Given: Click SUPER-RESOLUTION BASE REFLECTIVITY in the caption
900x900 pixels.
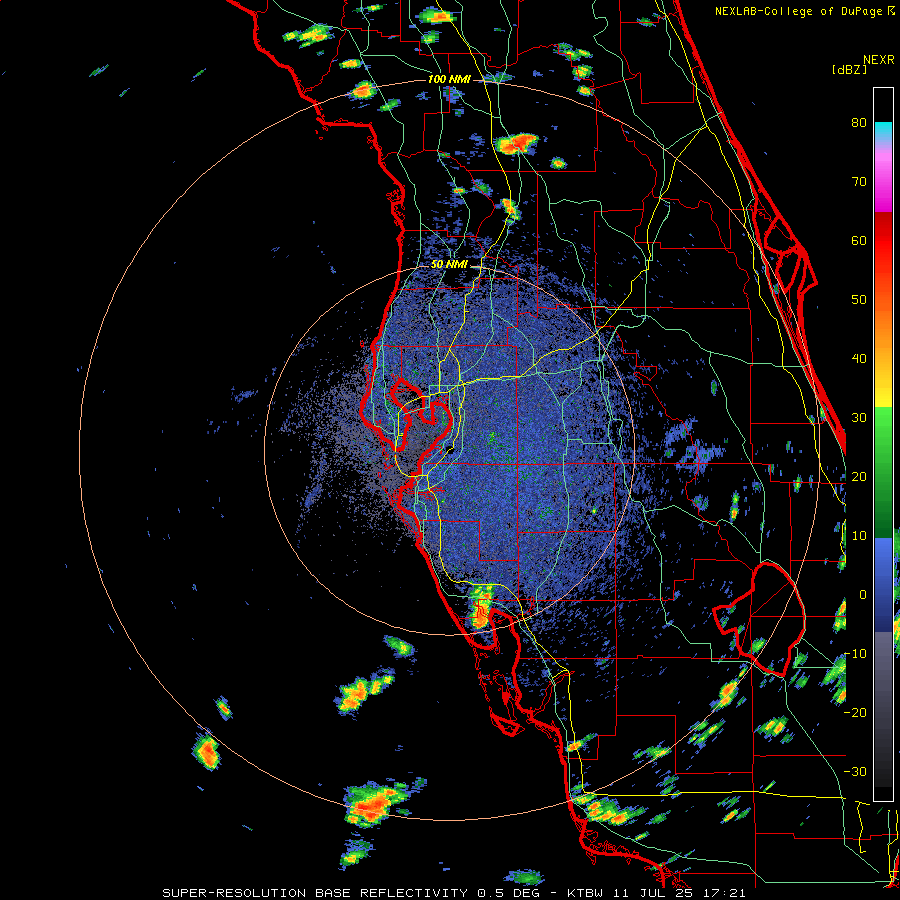Looking at the screenshot, I should pos(315,893).
